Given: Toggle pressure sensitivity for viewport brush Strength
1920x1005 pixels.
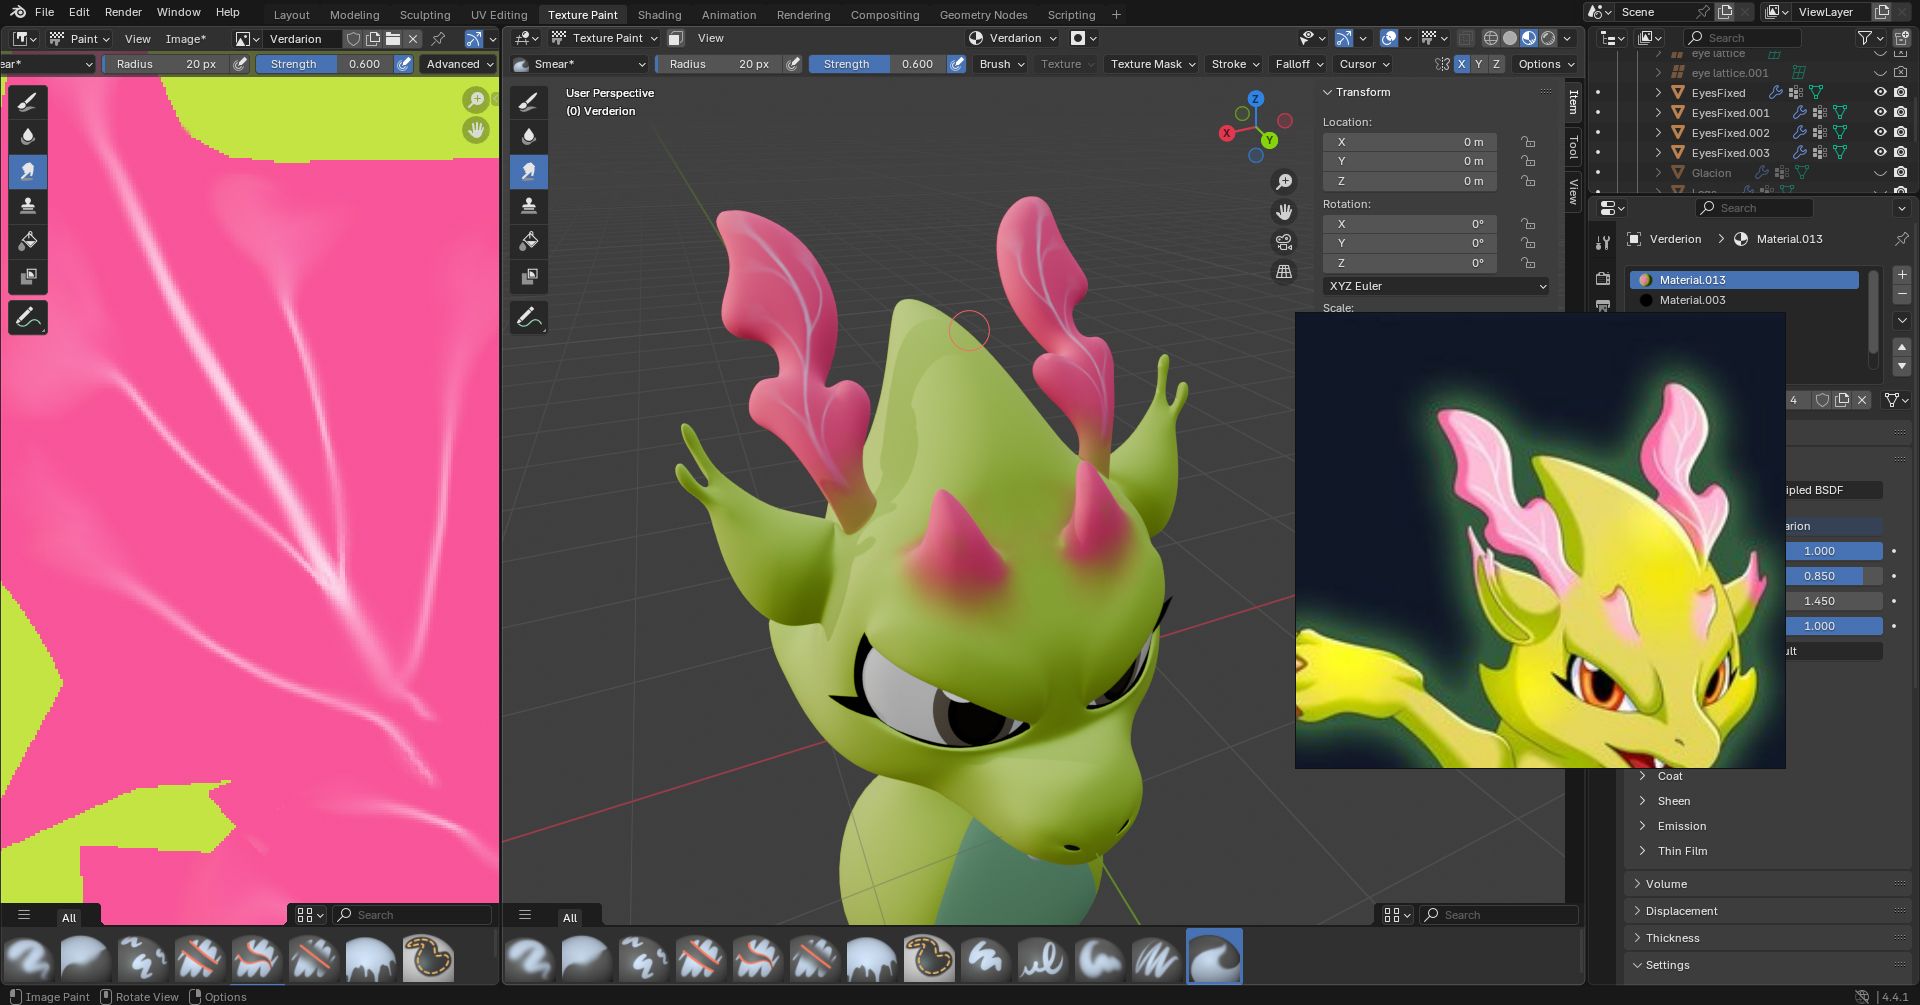Looking at the screenshot, I should [x=957, y=64].
